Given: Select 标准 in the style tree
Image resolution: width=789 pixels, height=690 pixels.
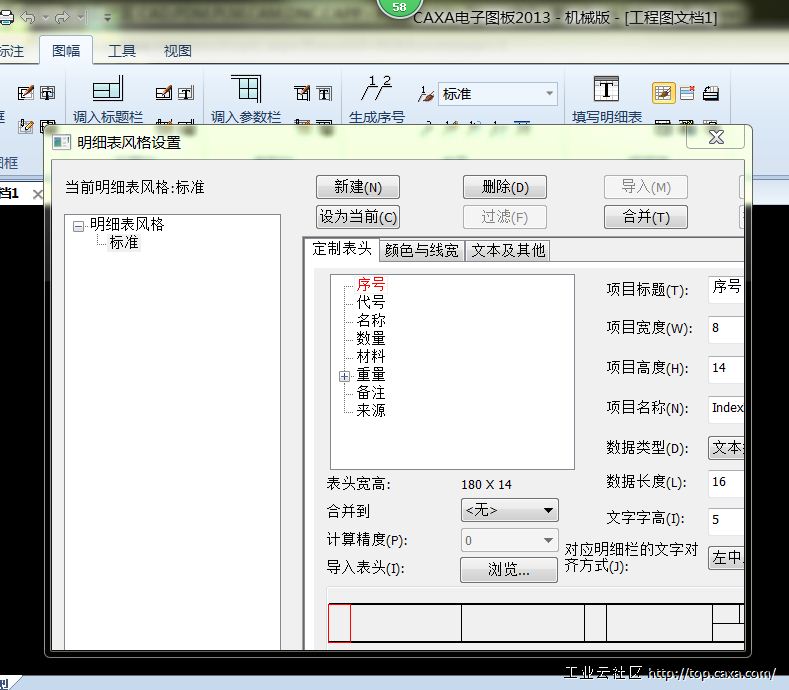Looking at the screenshot, I should [x=124, y=242].
